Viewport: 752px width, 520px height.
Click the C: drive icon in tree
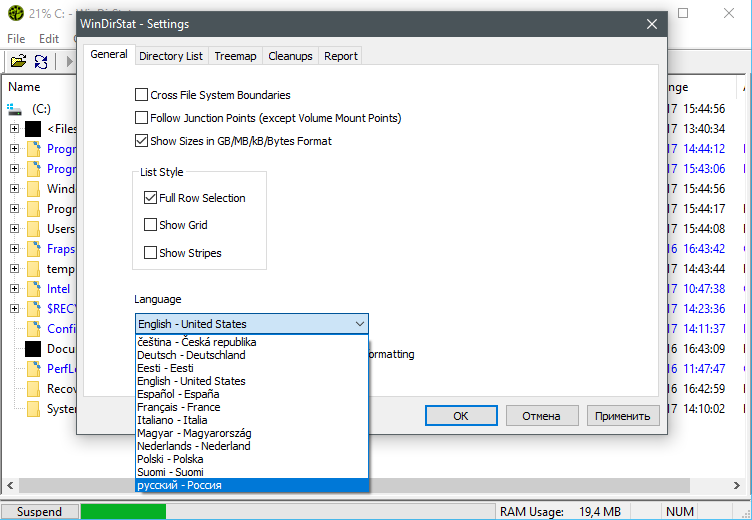pyautogui.click(x=14, y=108)
